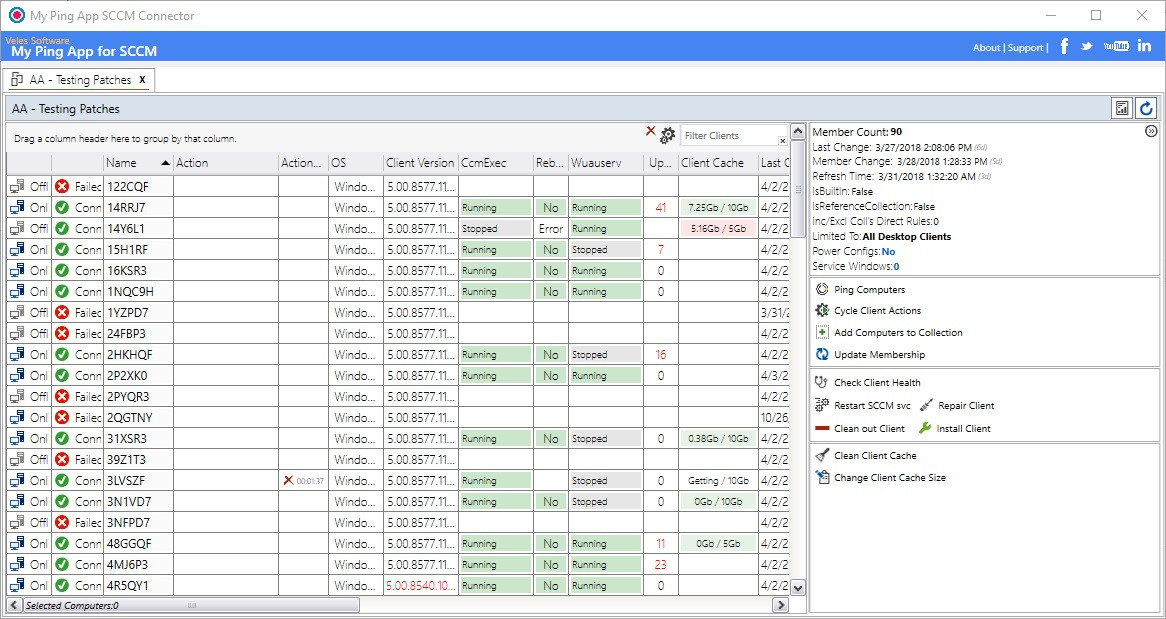Viewport: 1166px width, 619px height.
Task: Open the Facebook page icon
Action: coord(1064,46)
